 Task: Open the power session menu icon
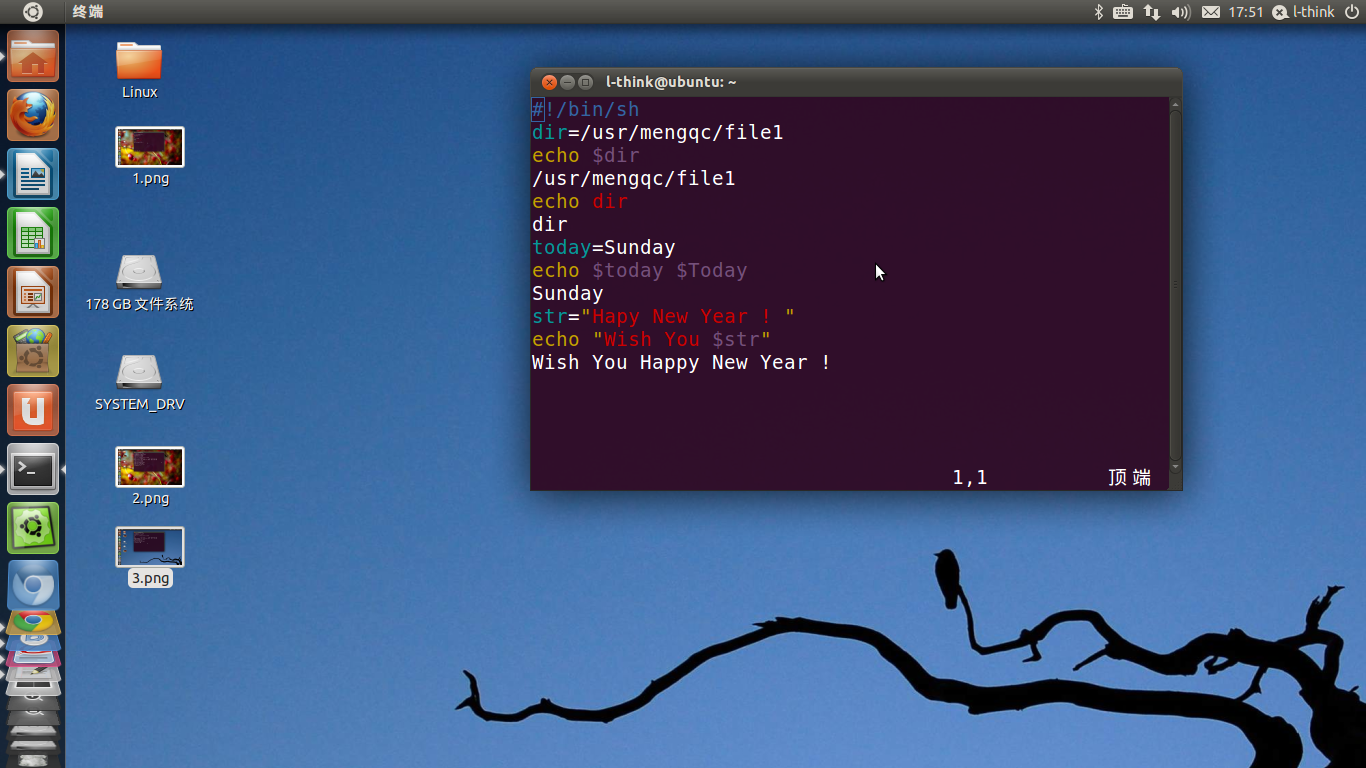[x=1352, y=12]
